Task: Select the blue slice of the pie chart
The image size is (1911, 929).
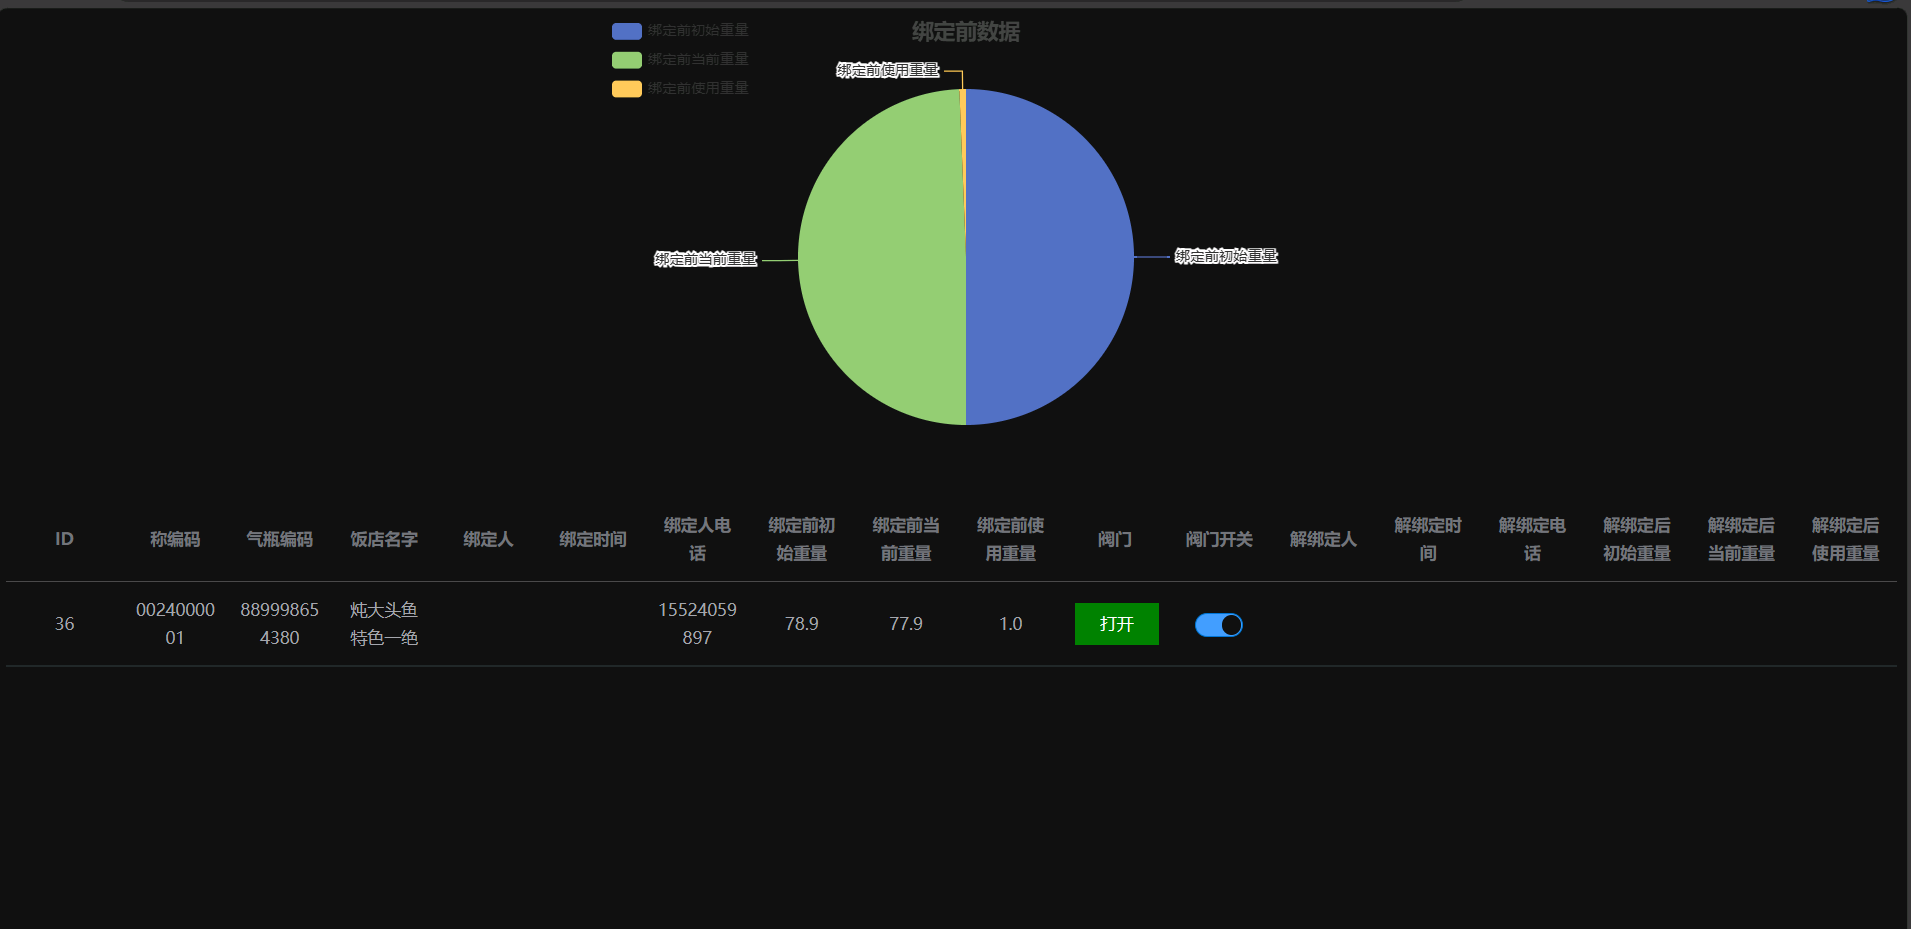Action: tap(1050, 257)
